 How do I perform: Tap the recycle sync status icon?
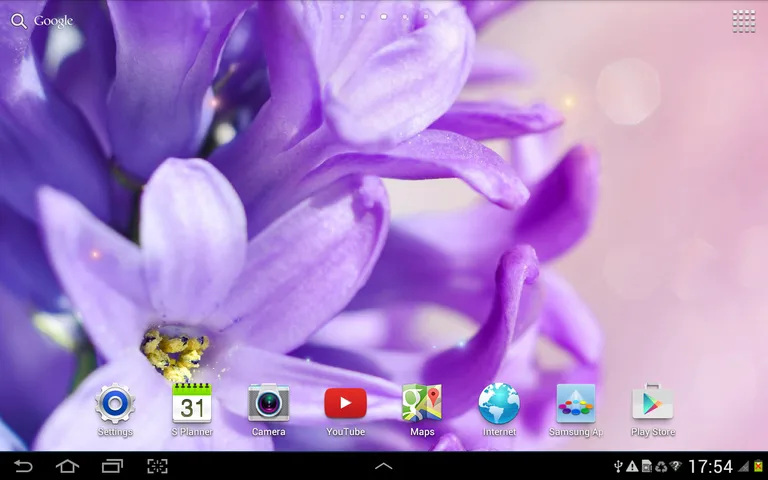pyautogui.click(x=661, y=466)
